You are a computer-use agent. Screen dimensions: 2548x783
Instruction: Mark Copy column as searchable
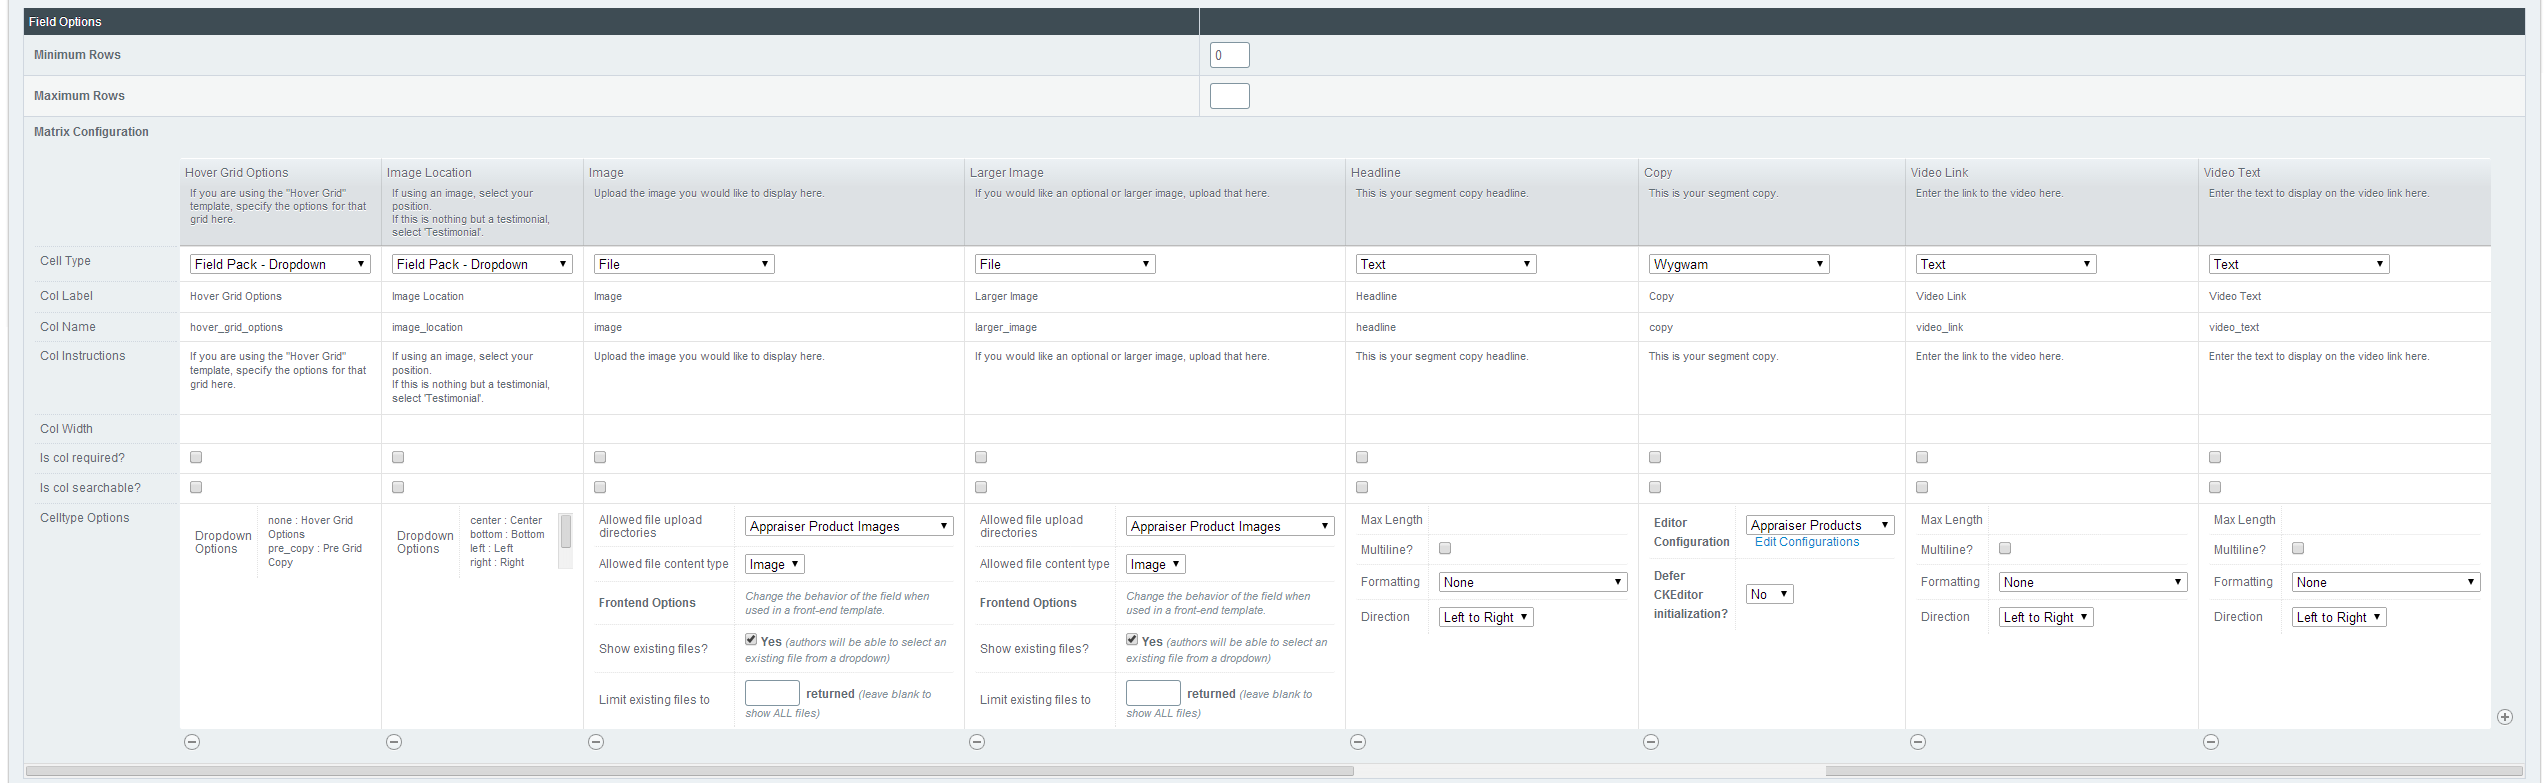click(x=1655, y=487)
